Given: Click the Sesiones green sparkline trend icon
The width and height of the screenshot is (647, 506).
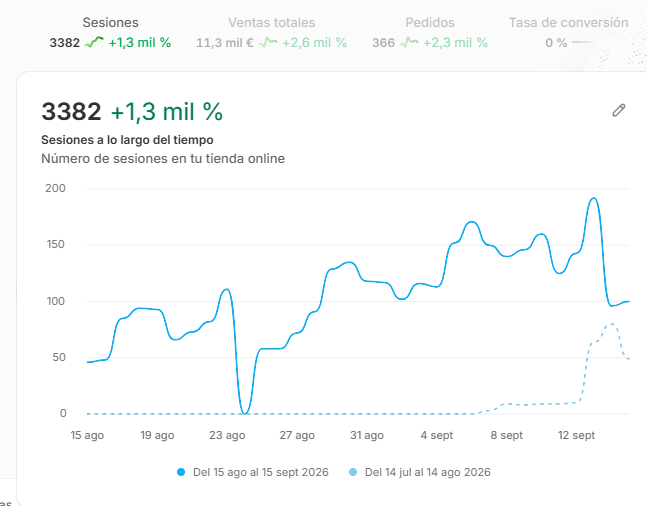Looking at the screenshot, I should pyautogui.click(x=94, y=42).
